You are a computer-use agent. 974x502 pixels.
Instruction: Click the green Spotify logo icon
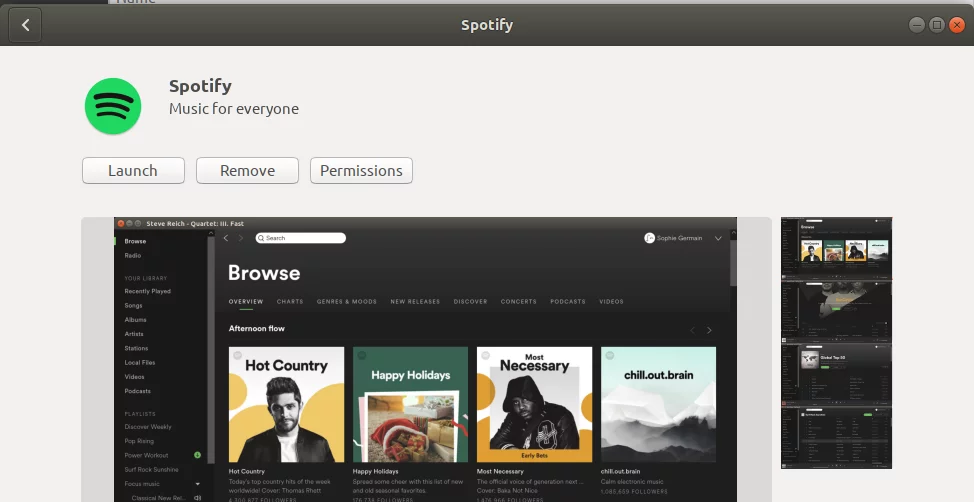(113, 106)
